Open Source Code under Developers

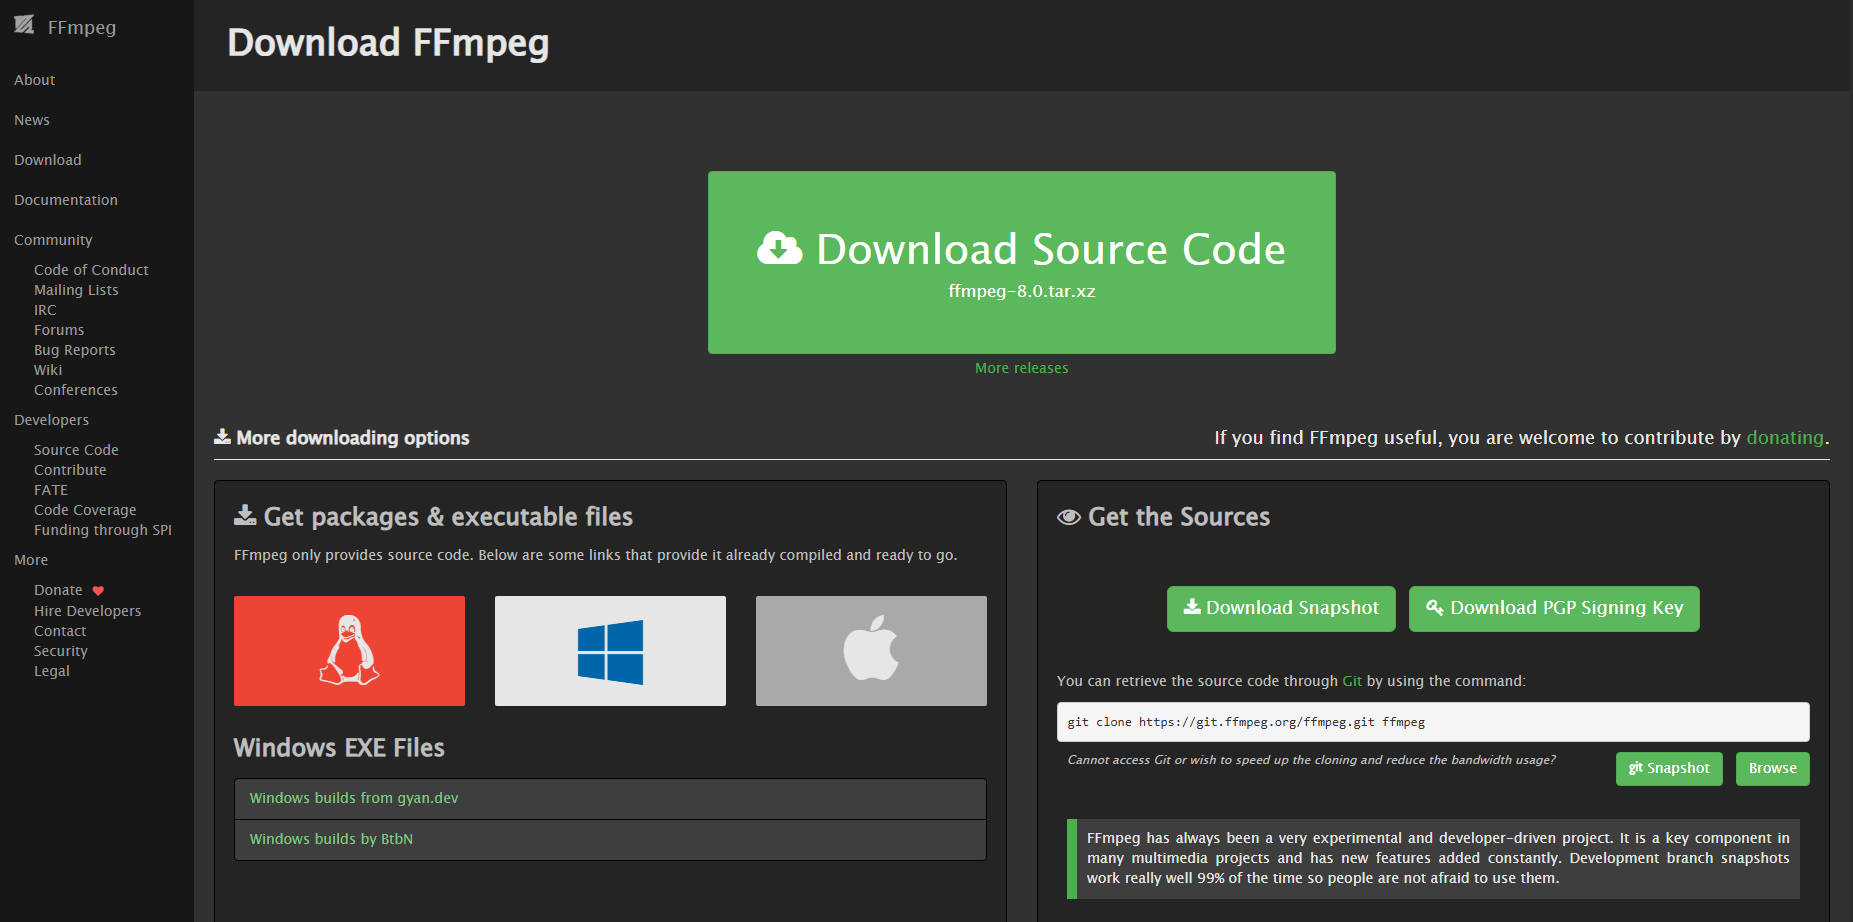(x=76, y=450)
